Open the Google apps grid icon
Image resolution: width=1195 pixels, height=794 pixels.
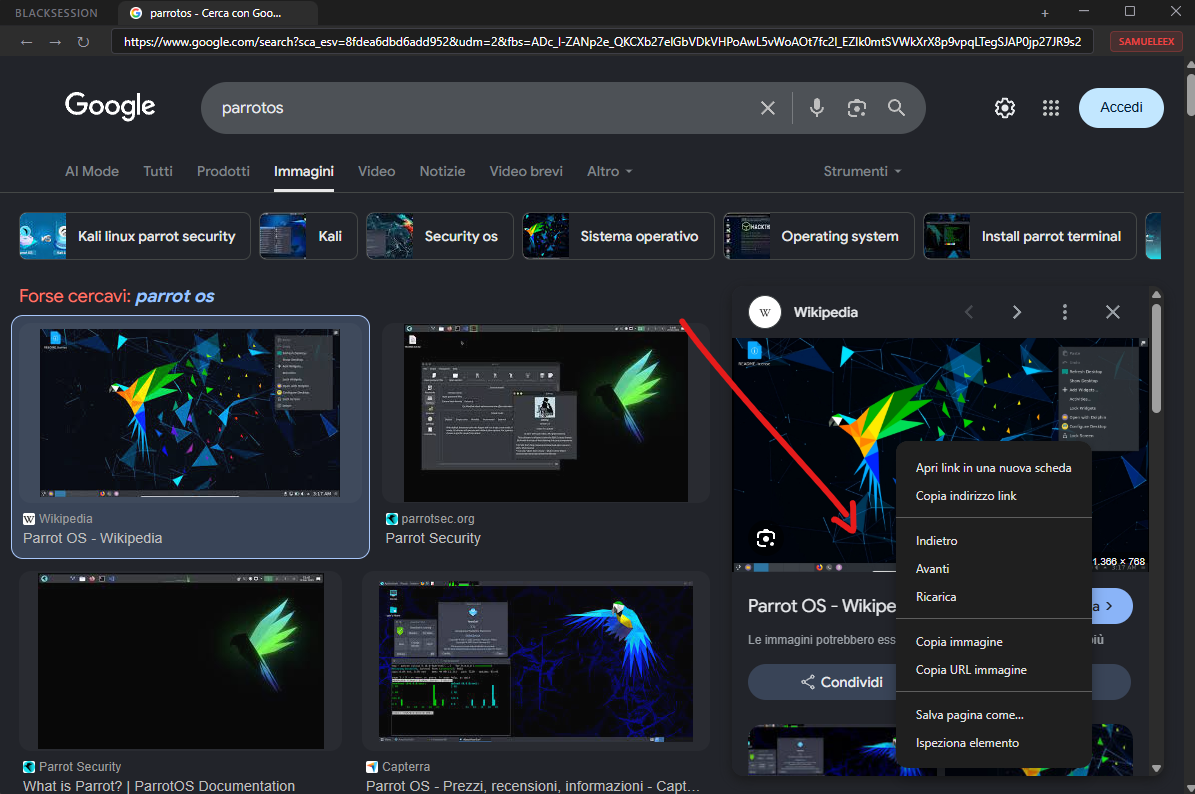pyautogui.click(x=1051, y=108)
